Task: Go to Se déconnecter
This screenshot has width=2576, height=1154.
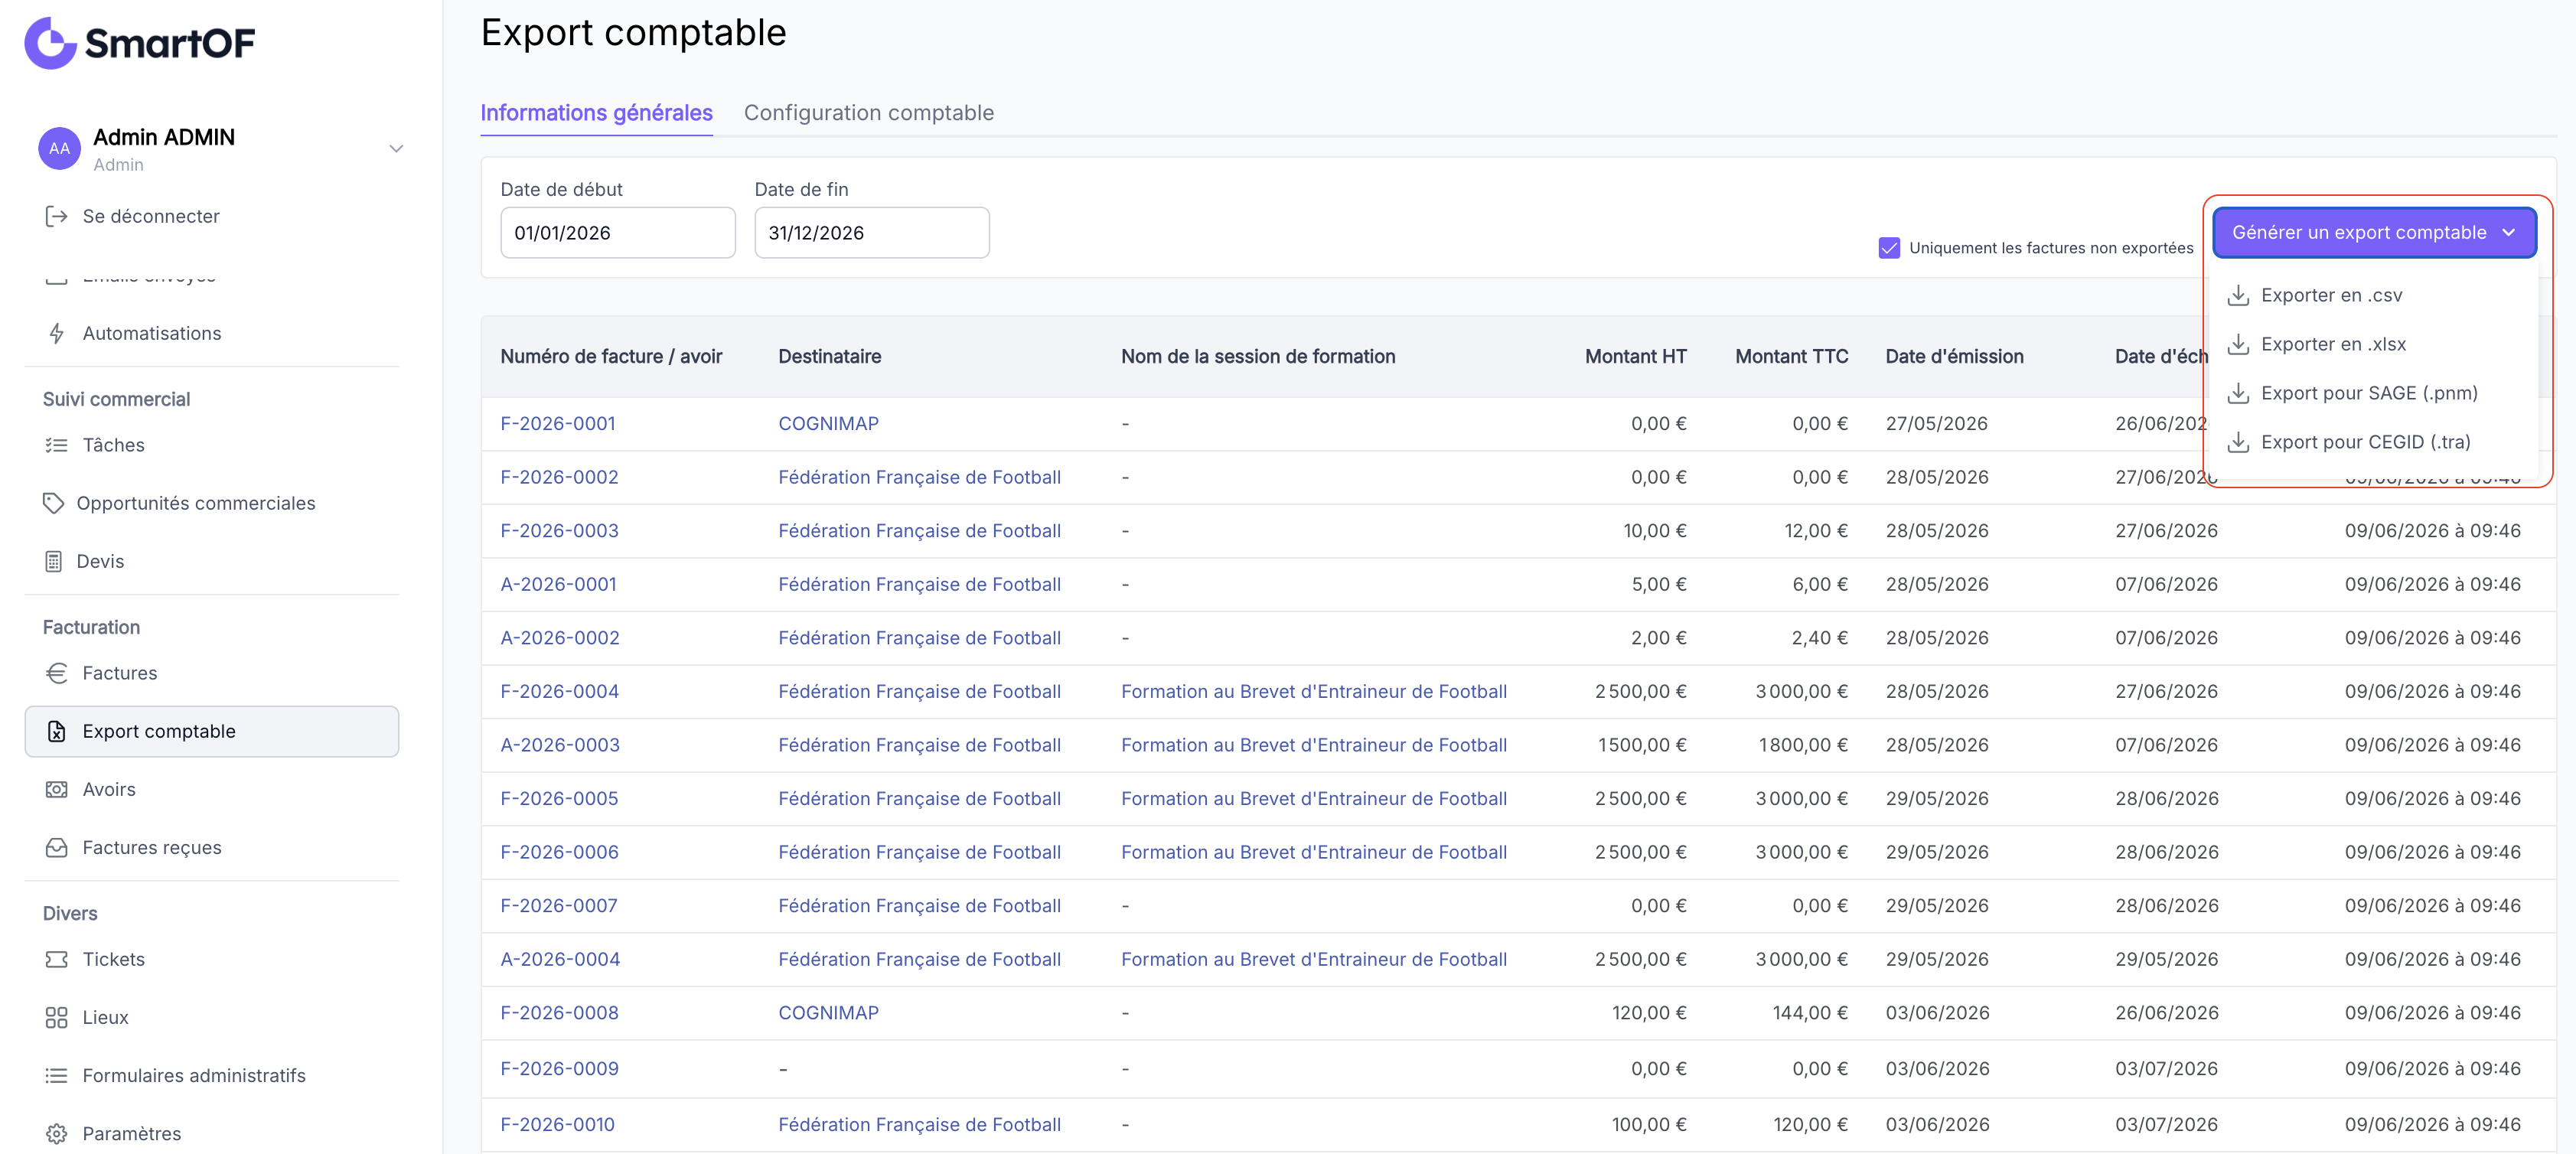Action: pyautogui.click(x=150, y=216)
